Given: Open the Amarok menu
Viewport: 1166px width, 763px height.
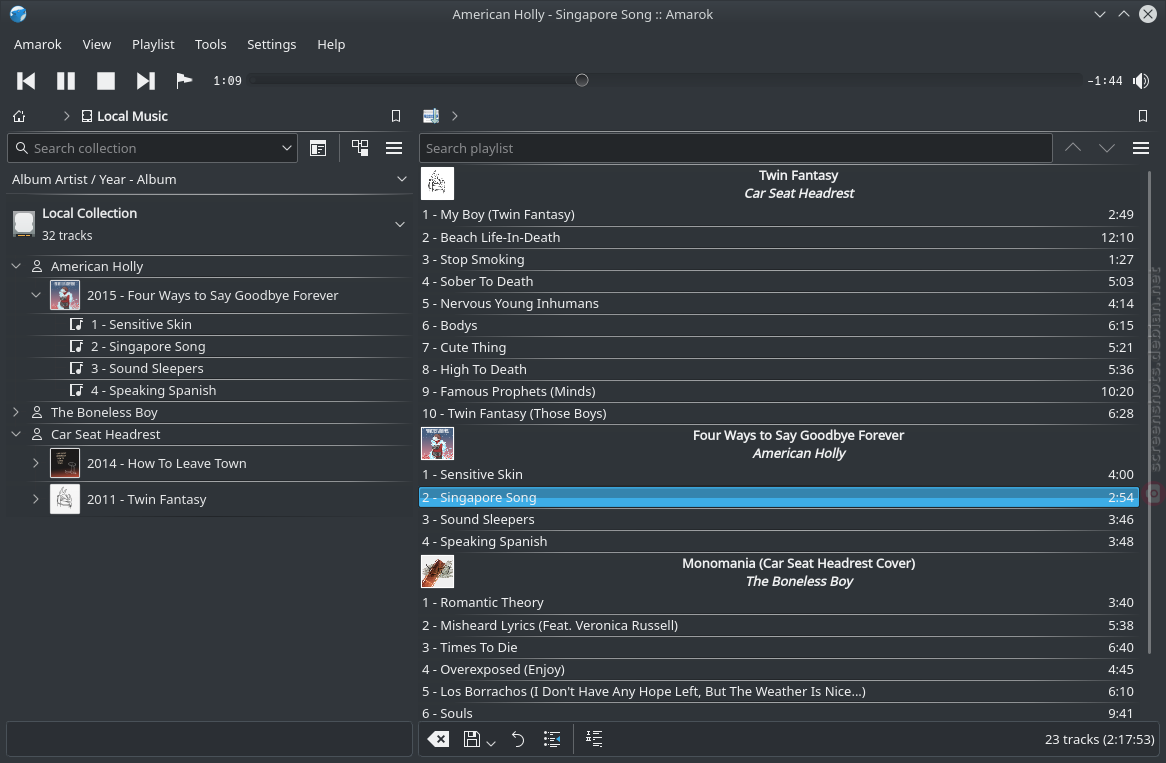Looking at the screenshot, I should [38, 45].
